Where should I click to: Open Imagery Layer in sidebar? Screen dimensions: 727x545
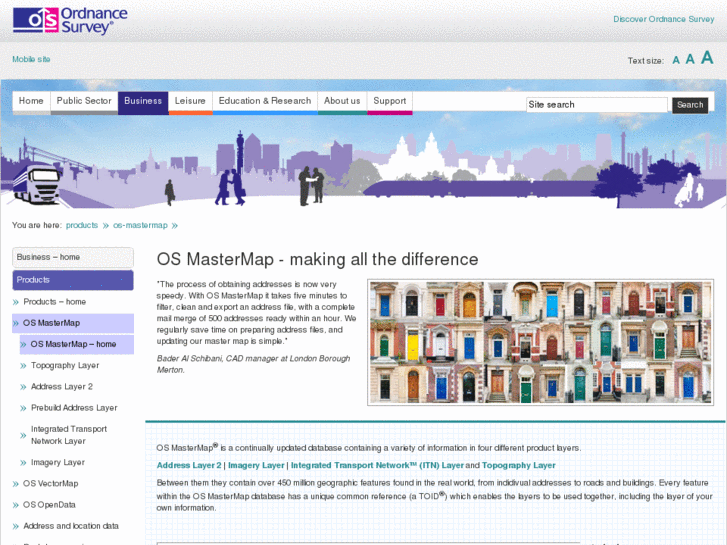coord(57,462)
